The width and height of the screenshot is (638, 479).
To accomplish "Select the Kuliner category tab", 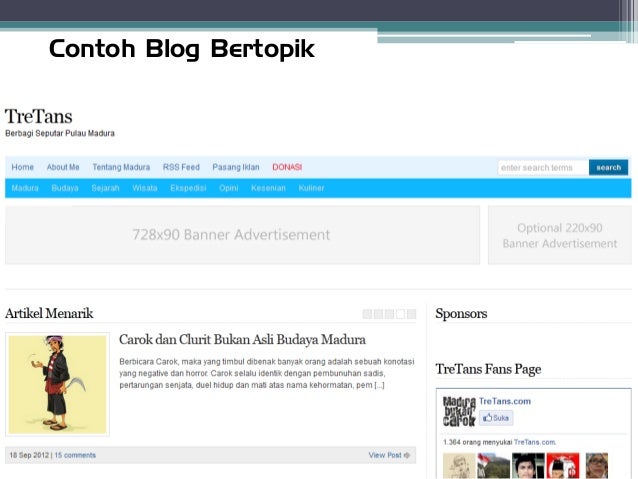I will coord(311,188).
